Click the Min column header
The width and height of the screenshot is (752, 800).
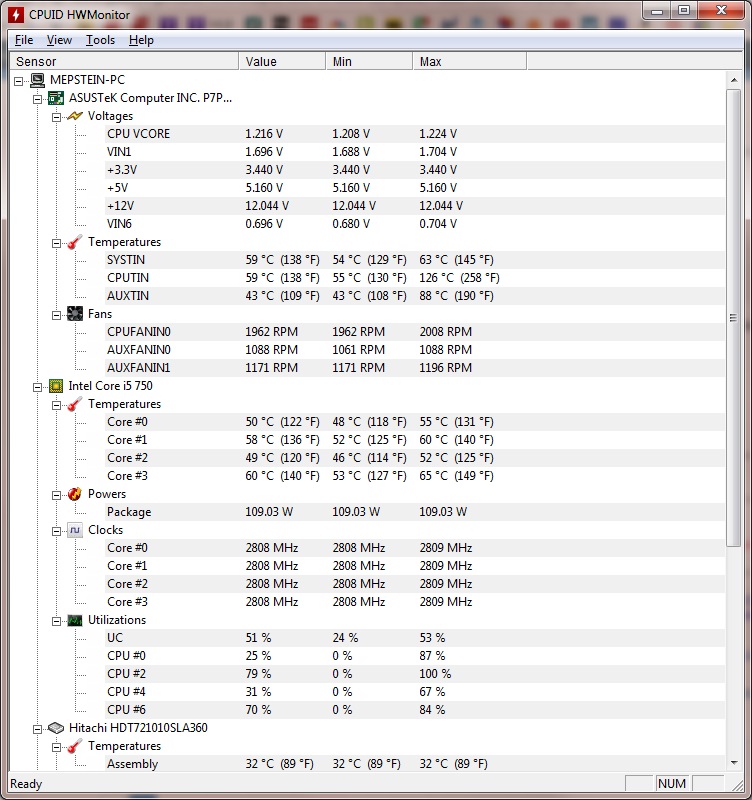tap(369, 61)
